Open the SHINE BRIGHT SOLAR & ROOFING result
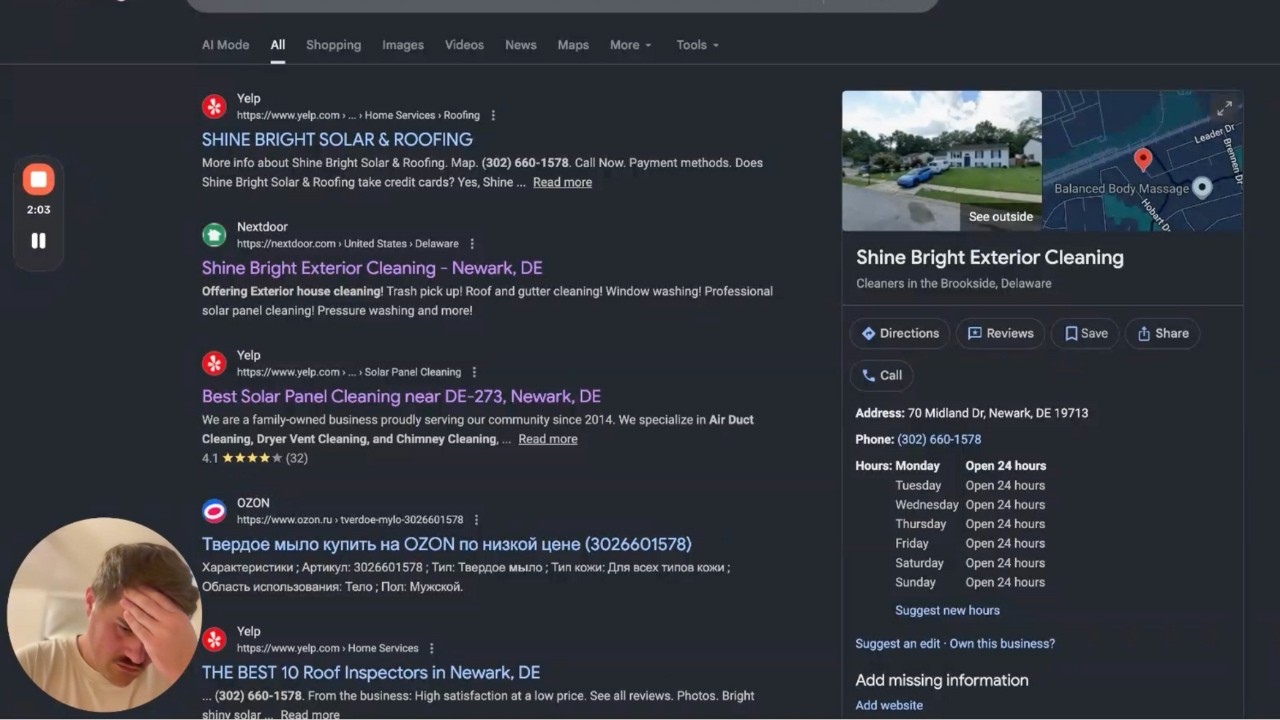1280x720 pixels. point(337,139)
